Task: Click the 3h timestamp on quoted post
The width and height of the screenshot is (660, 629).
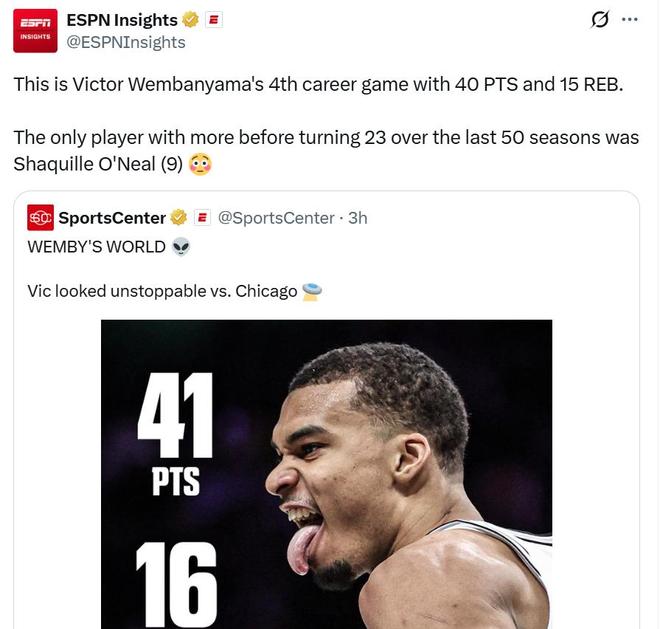Action: [357, 217]
